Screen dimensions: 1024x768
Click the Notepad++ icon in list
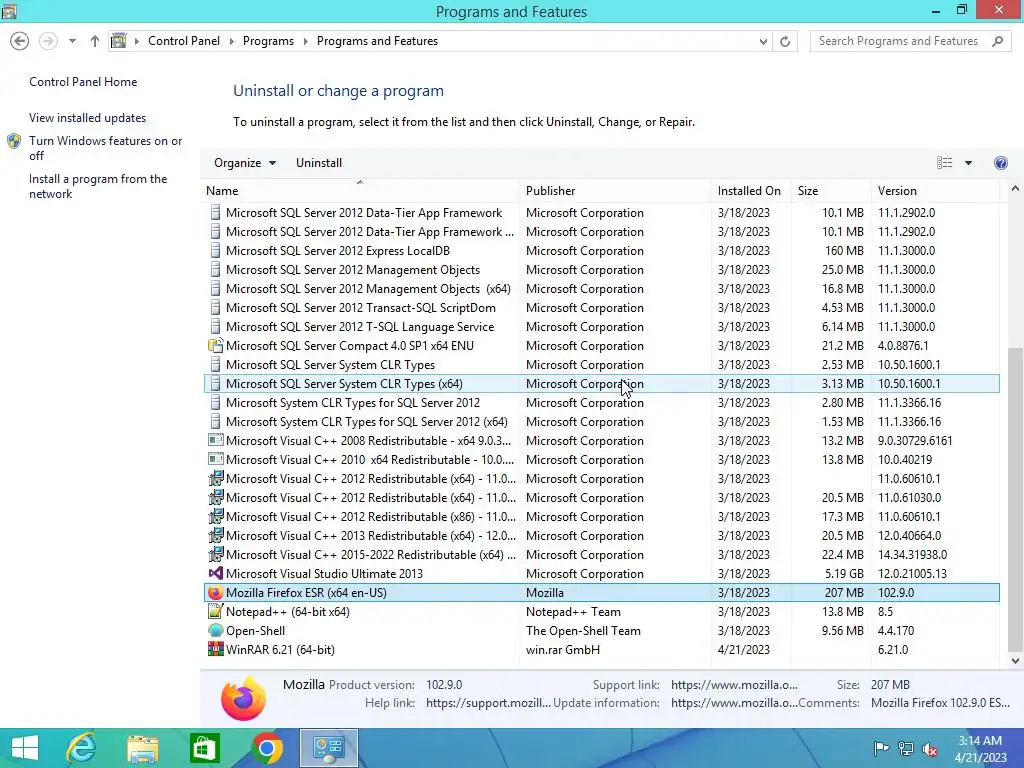215,611
